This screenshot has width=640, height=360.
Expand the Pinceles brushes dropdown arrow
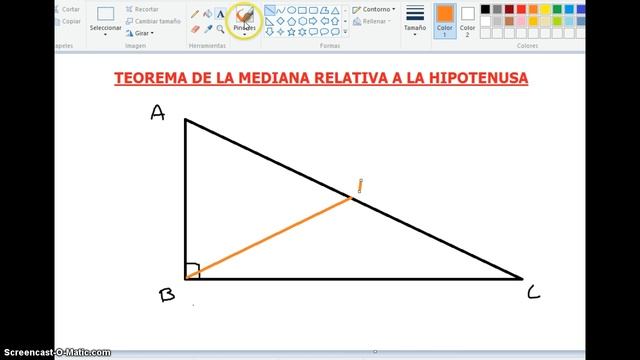click(x=244, y=35)
